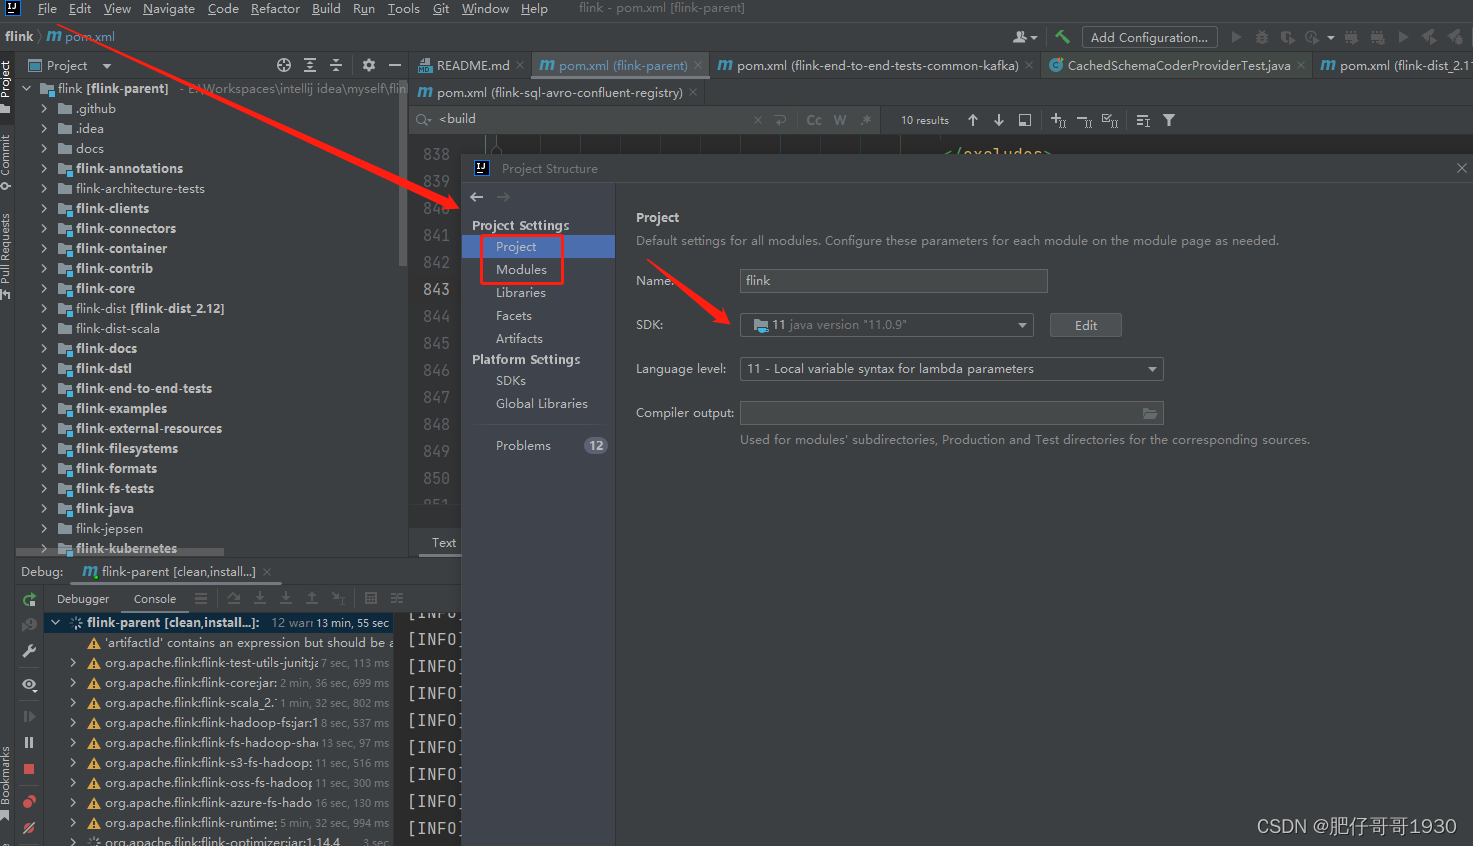Click the Build Project hammer icon
This screenshot has width=1473, height=846.
[1062, 37]
